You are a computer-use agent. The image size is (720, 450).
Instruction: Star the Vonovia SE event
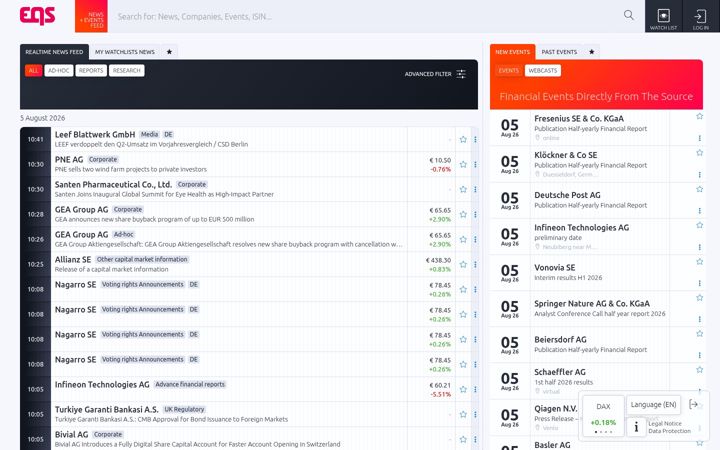[x=699, y=262]
